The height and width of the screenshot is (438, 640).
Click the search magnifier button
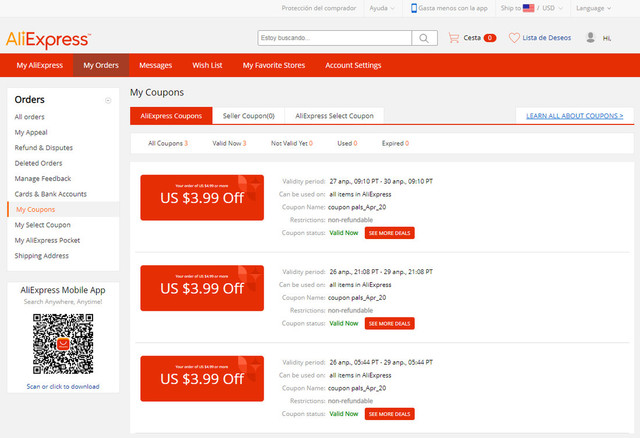point(424,38)
